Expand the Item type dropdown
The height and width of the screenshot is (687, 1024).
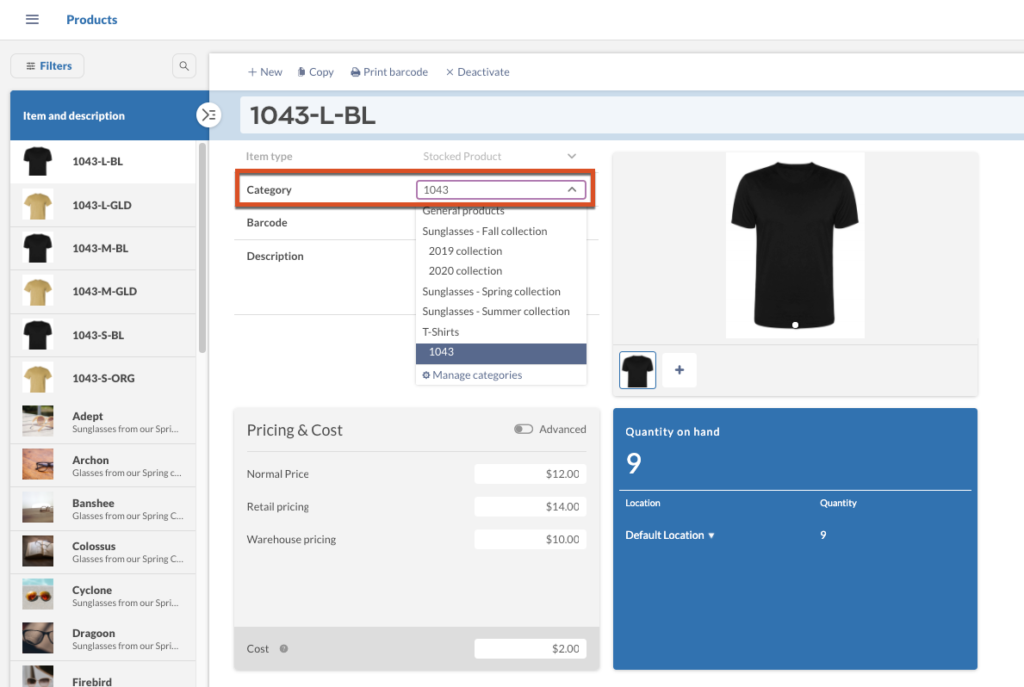coord(572,156)
